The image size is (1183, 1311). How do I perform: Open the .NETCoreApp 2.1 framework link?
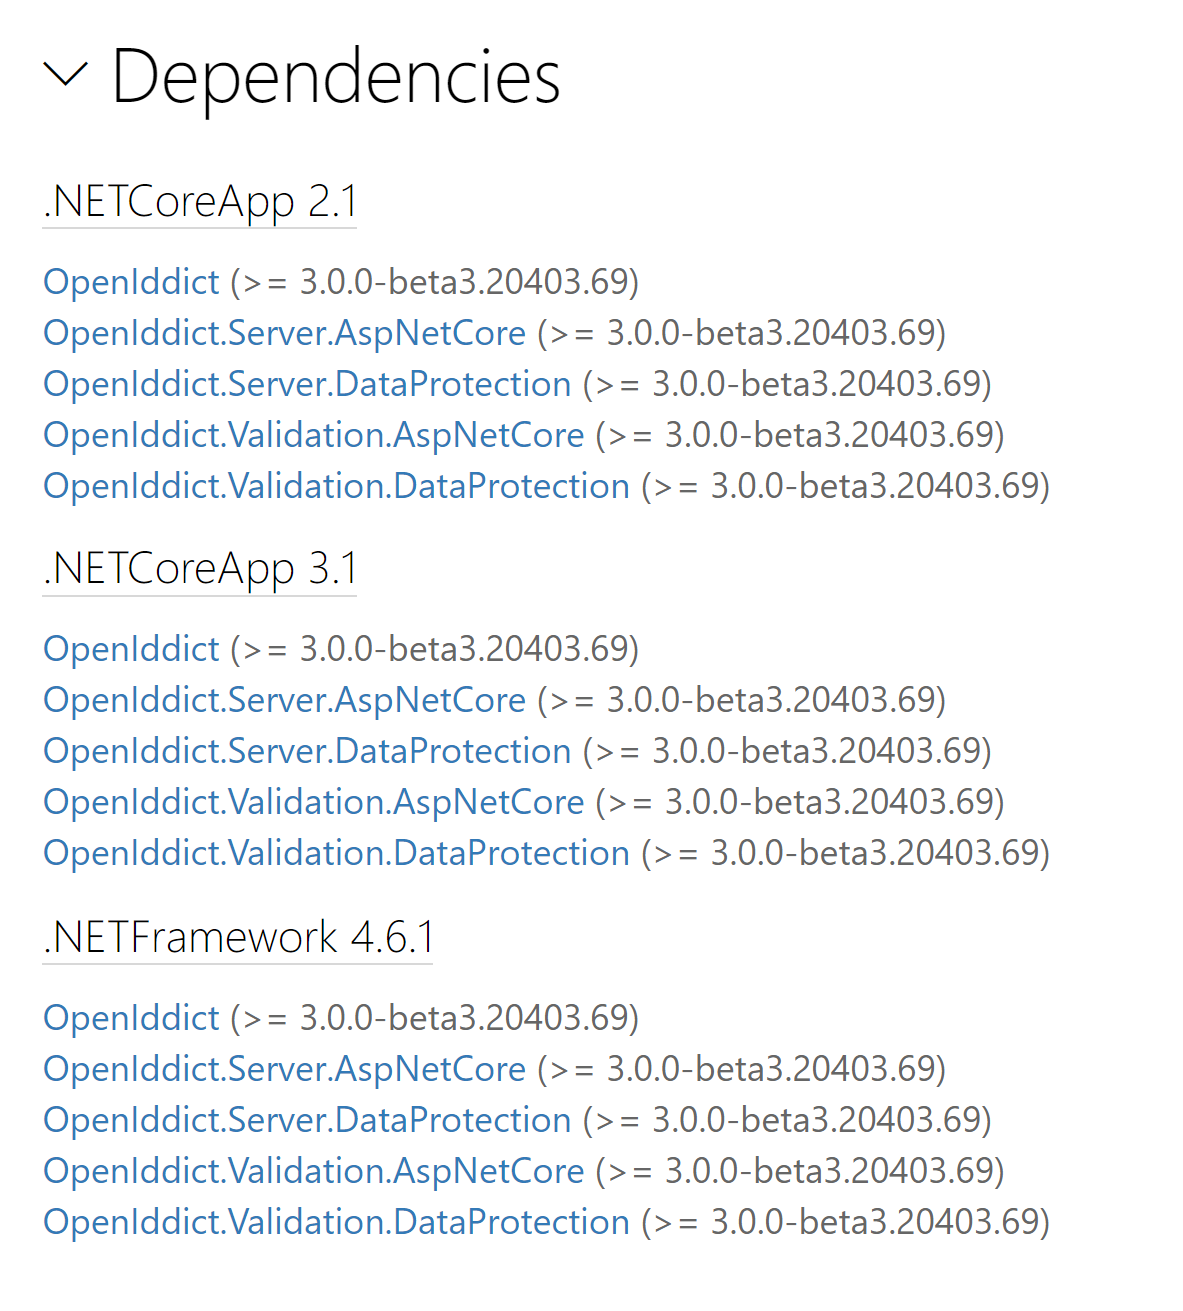pos(199,201)
